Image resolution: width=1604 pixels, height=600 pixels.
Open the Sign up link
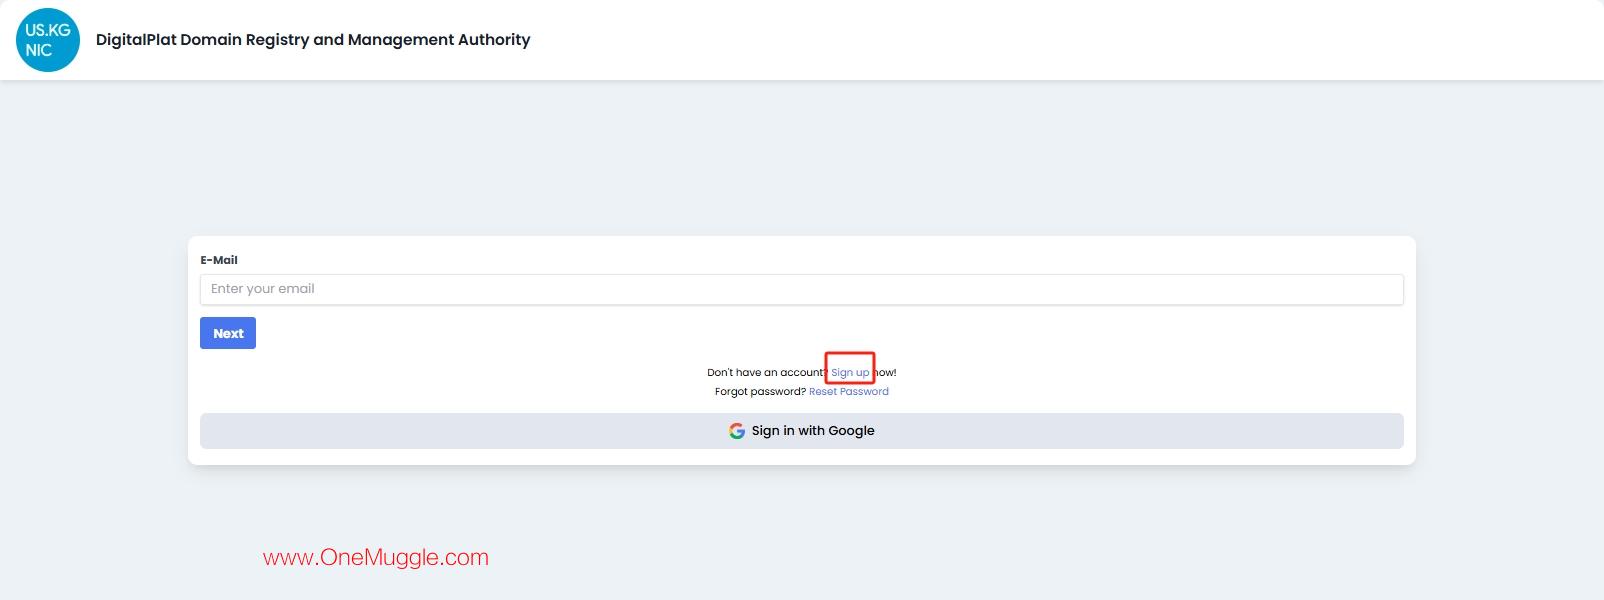click(x=850, y=372)
